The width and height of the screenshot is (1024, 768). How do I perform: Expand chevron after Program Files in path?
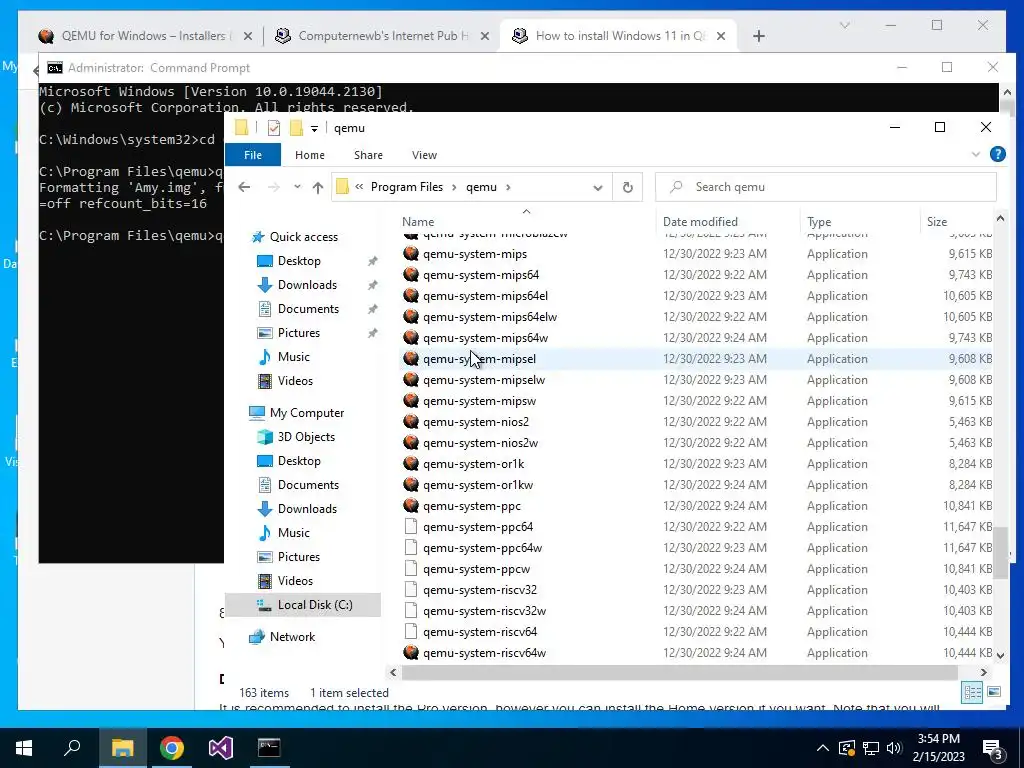click(455, 187)
